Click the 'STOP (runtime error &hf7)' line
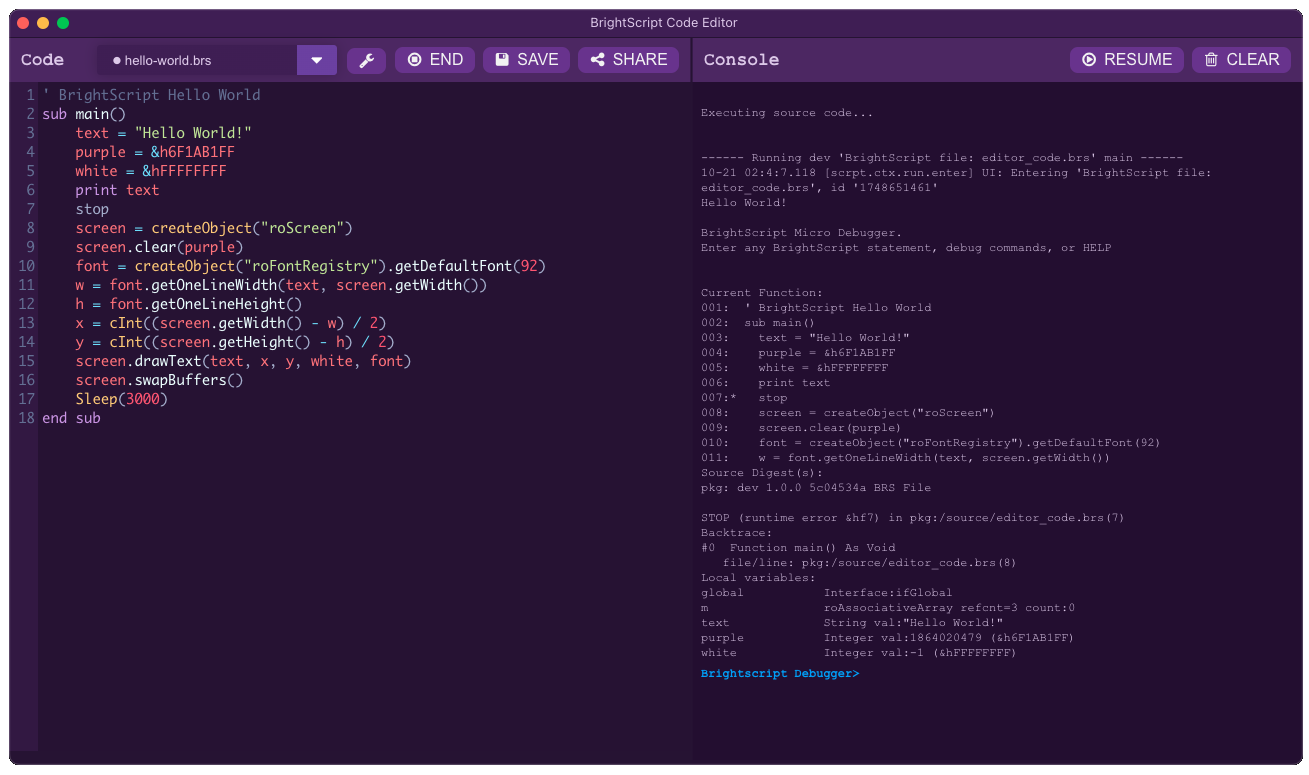This screenshot has width=1309, height=775. pos(913,518)
